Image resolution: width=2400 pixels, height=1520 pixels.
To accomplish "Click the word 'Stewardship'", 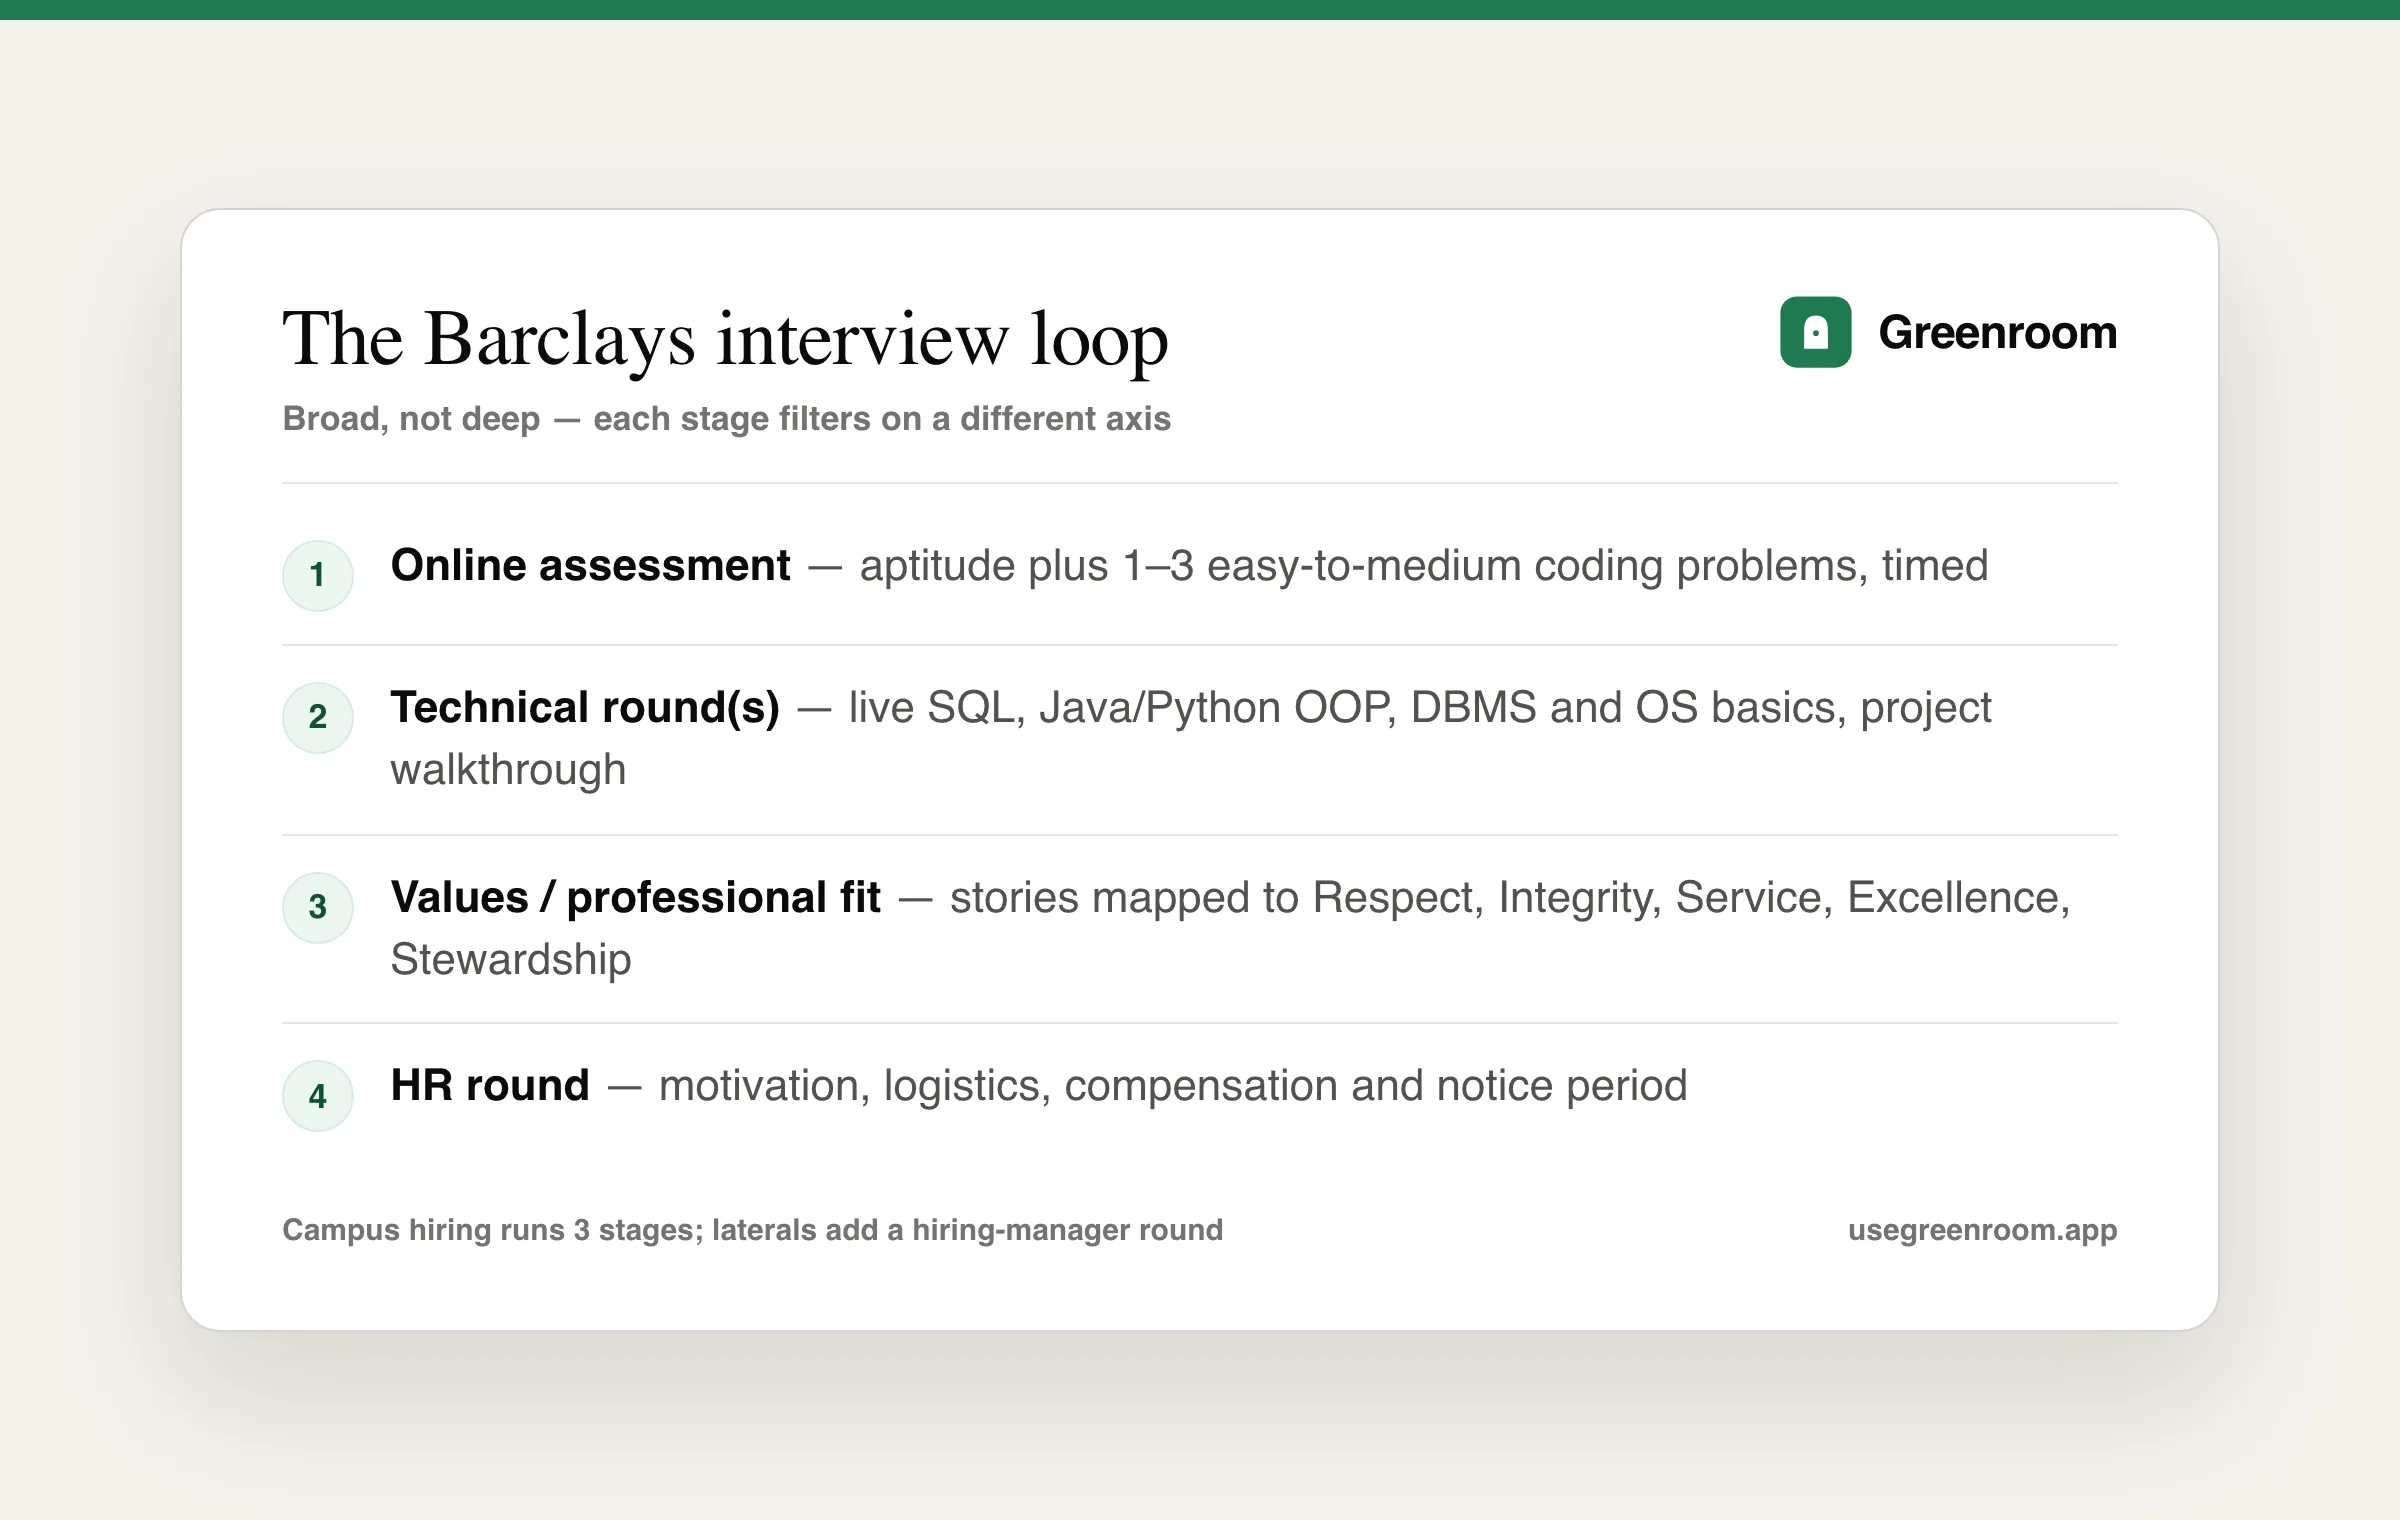I will tap(511, 960).
